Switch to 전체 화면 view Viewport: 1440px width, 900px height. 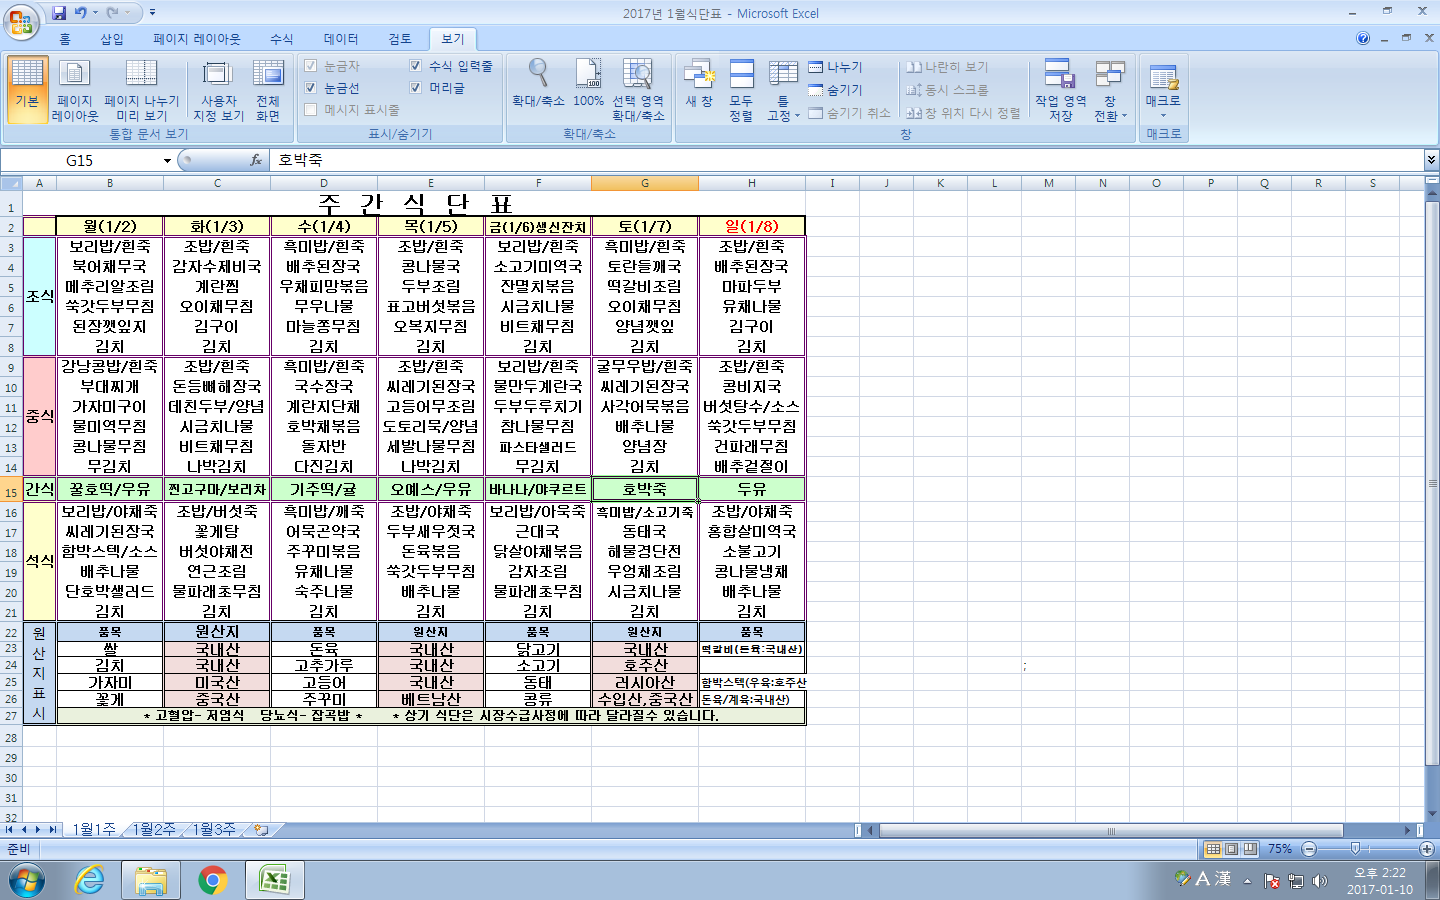click(268, 90)
